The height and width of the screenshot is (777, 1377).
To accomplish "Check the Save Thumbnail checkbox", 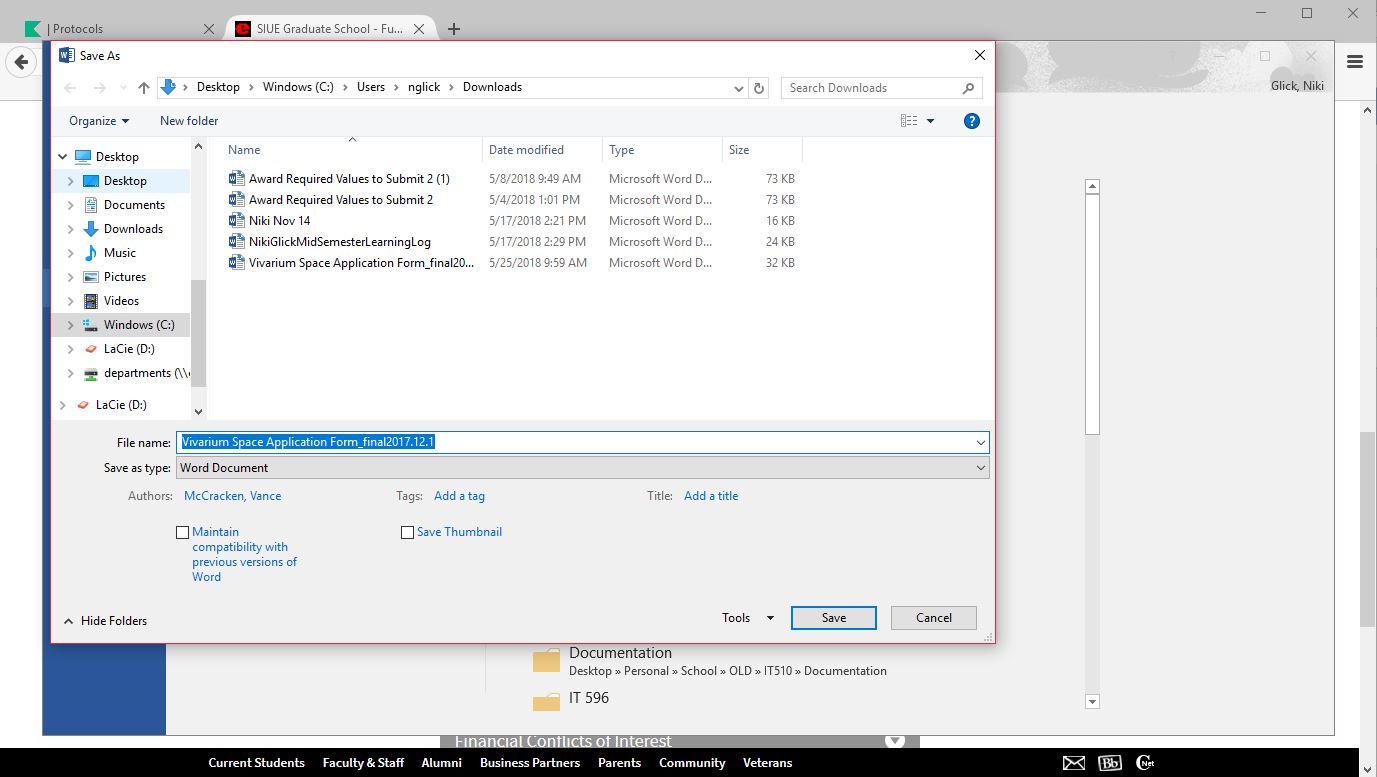I will [407, 533].
